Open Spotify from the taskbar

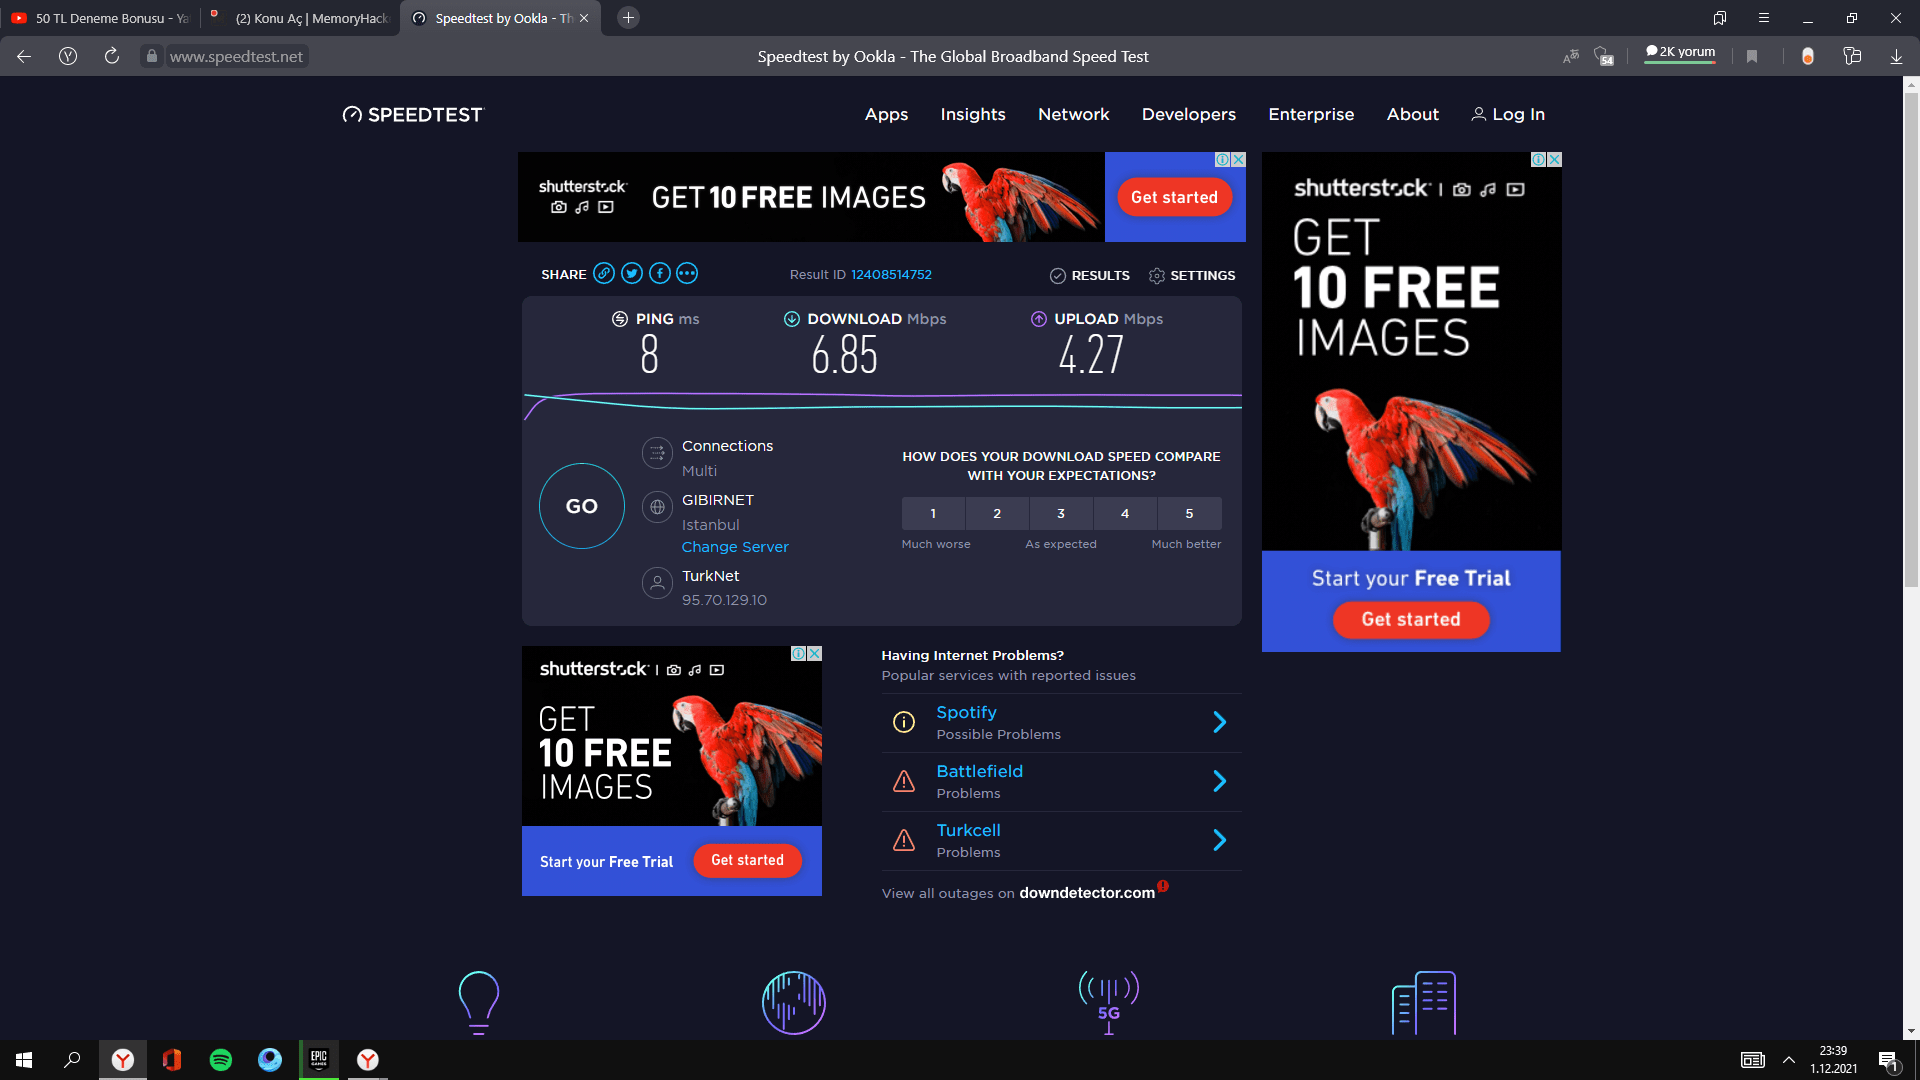(221, 1060)
